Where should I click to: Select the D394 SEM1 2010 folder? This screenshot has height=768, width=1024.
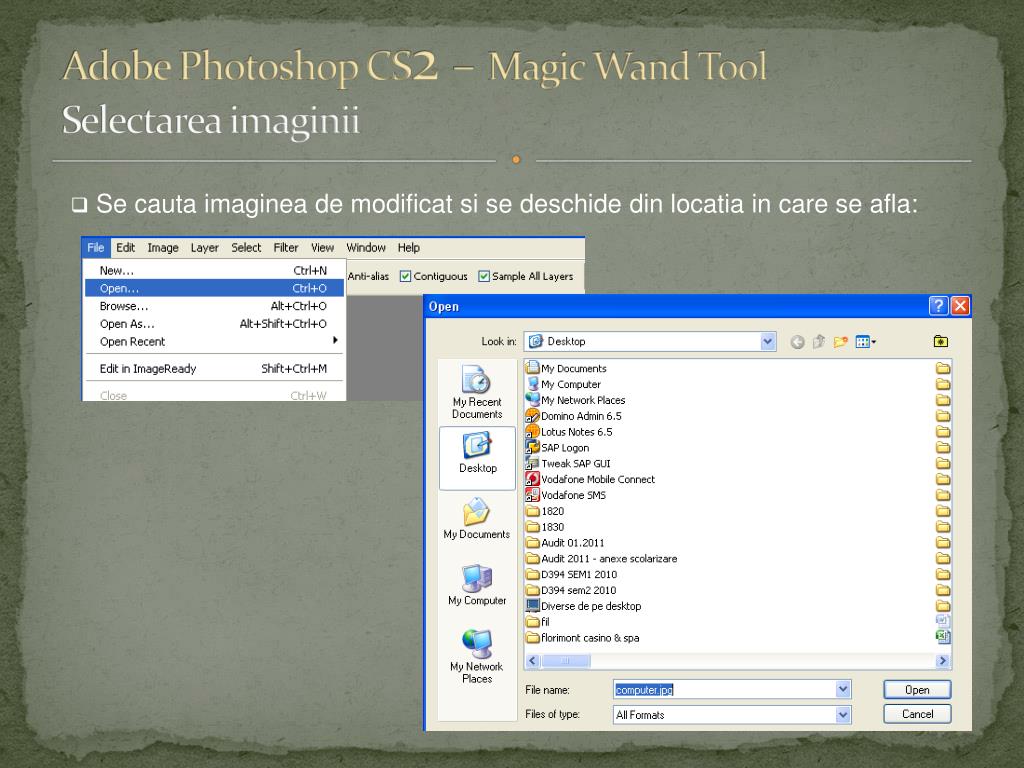pyautogui.click(x=572, y=574)
